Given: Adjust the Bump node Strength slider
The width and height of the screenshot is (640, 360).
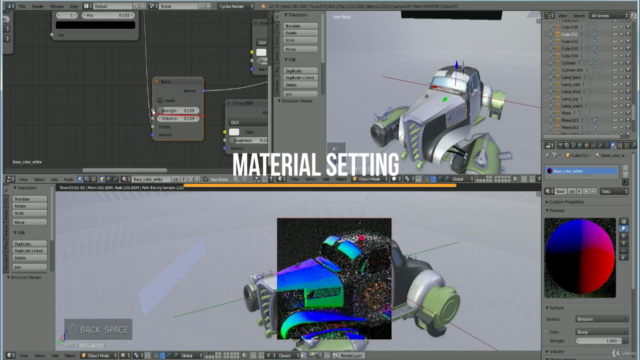Looking at the screenshot, I should click(178, 111).
